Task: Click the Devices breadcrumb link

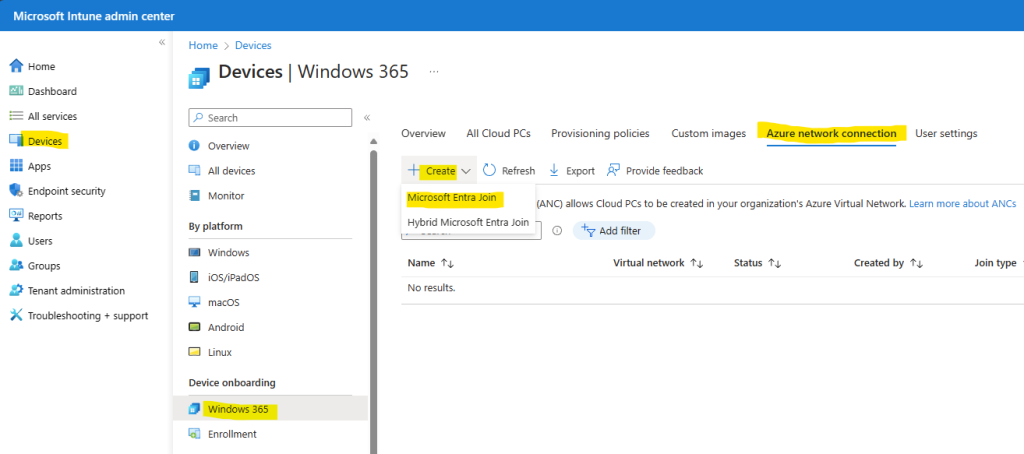Action: coord(253,45)
